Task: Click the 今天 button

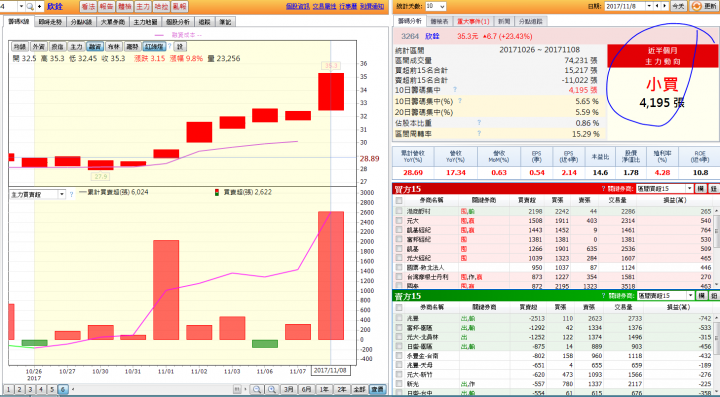Action: pyautogui.click(x=678, y=6)
